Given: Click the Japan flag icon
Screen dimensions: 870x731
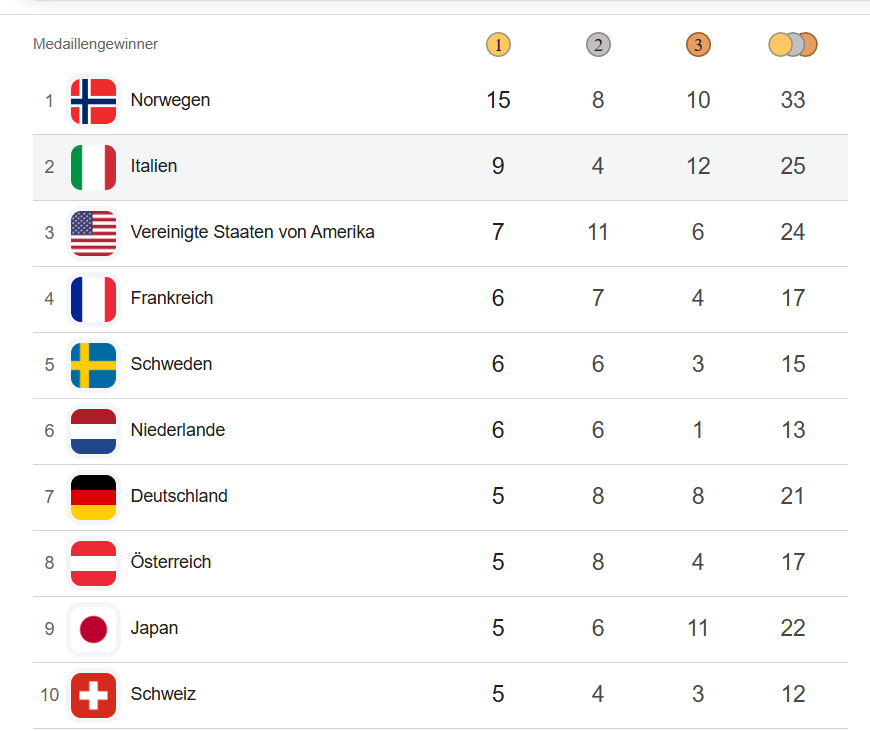Looking at the screenshot, I should (93, 629).
